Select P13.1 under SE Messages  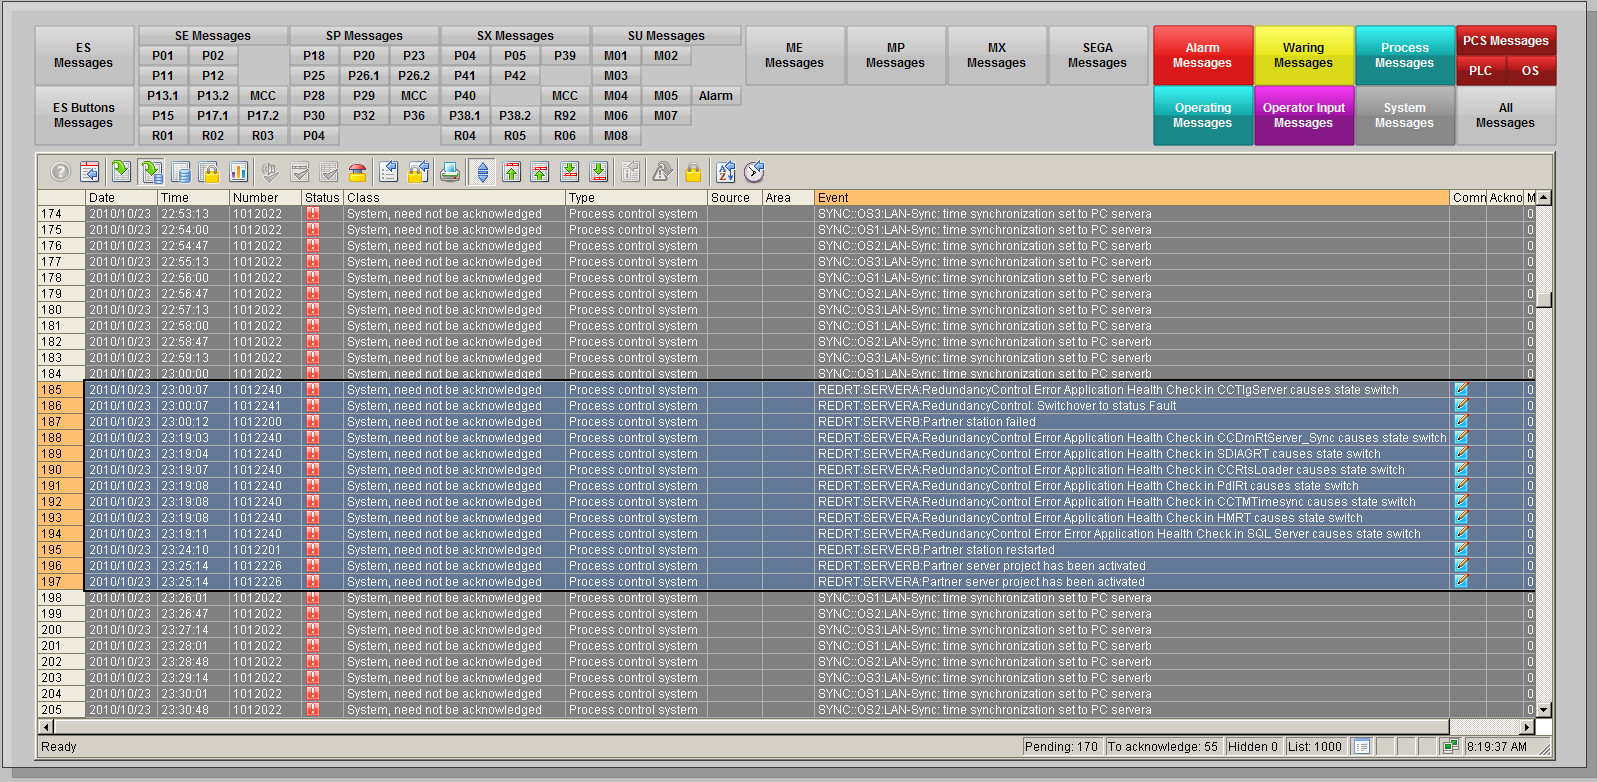pyautogui.click(x=163, y=96)
